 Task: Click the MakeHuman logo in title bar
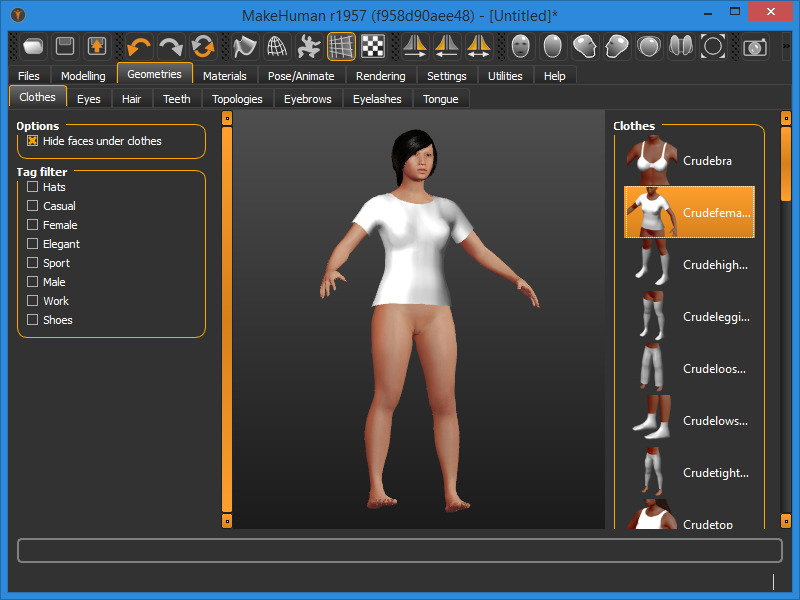coord(18,15)
